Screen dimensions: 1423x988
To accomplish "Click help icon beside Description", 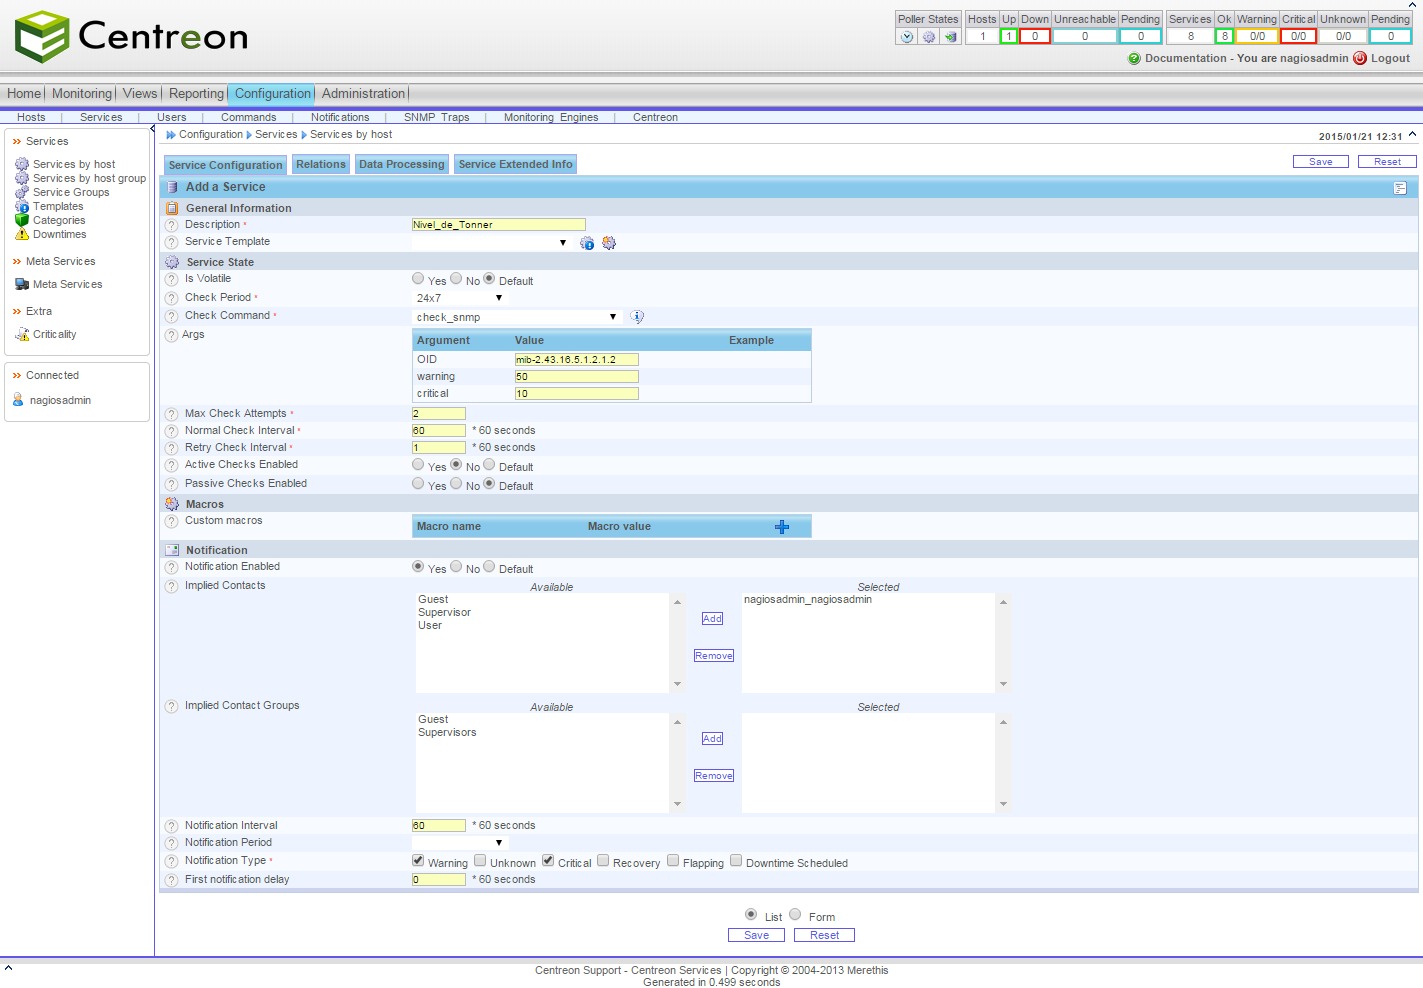I will pos(171,225).
